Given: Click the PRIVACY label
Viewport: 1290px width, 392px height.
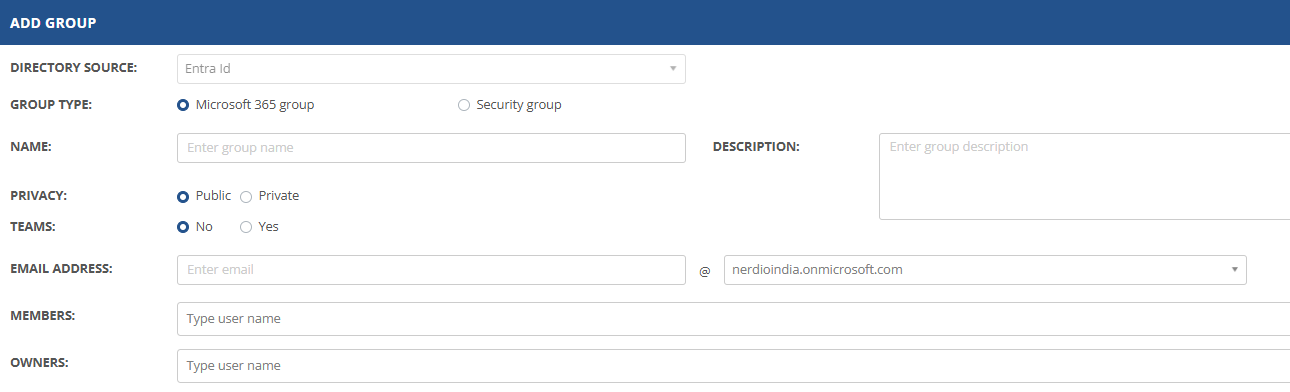Looking at the screenshot, I should click(x=39, y=195).
